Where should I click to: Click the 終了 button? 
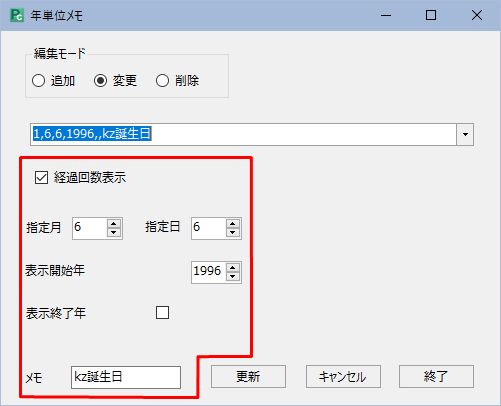click(x=436, y=377)
